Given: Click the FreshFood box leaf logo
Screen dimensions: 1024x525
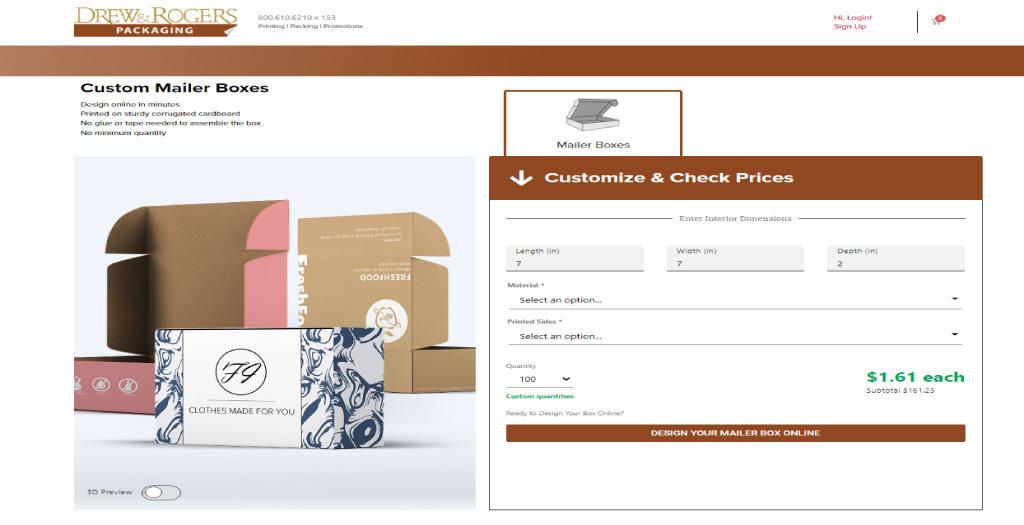Looking at the screenshot, I should point(387,321).
